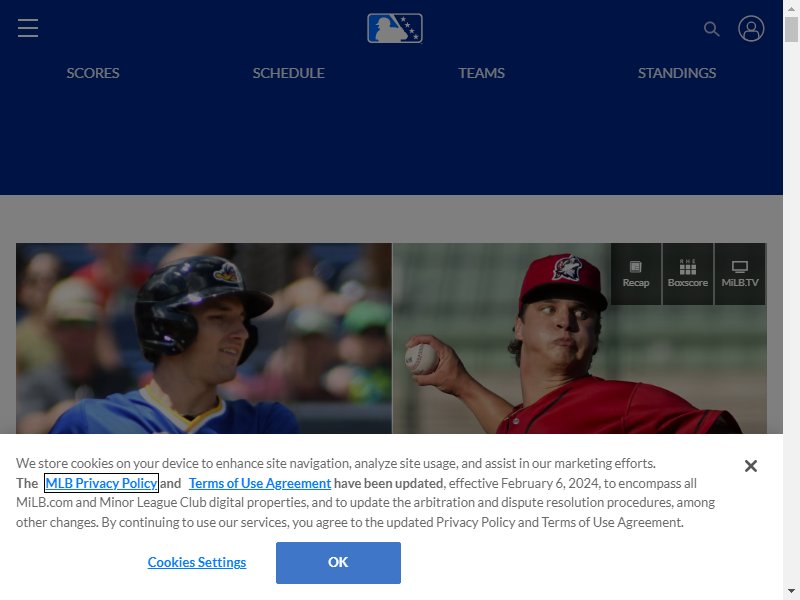
Task: Click the pitcher in red jersey photo
Action: pos(579,338)
